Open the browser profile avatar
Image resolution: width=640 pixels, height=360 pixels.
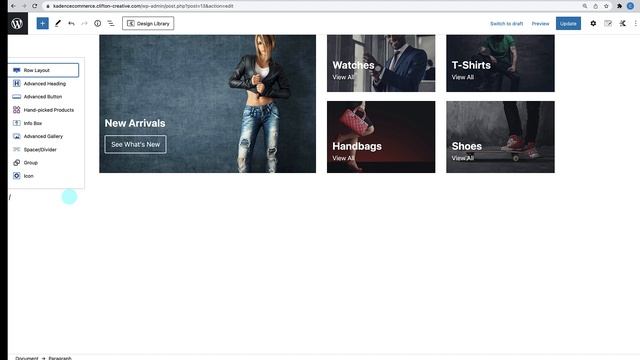click(x=630, y=6)
